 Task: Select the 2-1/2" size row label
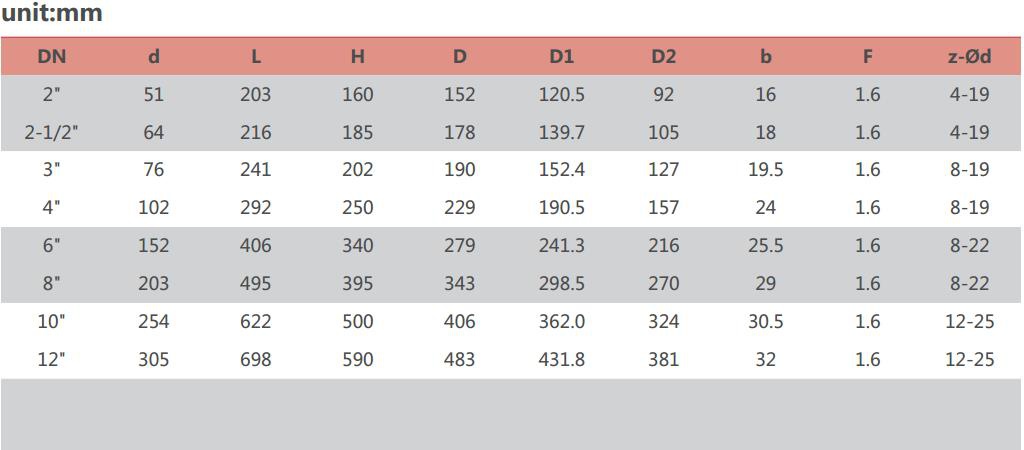(x=52, y=133)
